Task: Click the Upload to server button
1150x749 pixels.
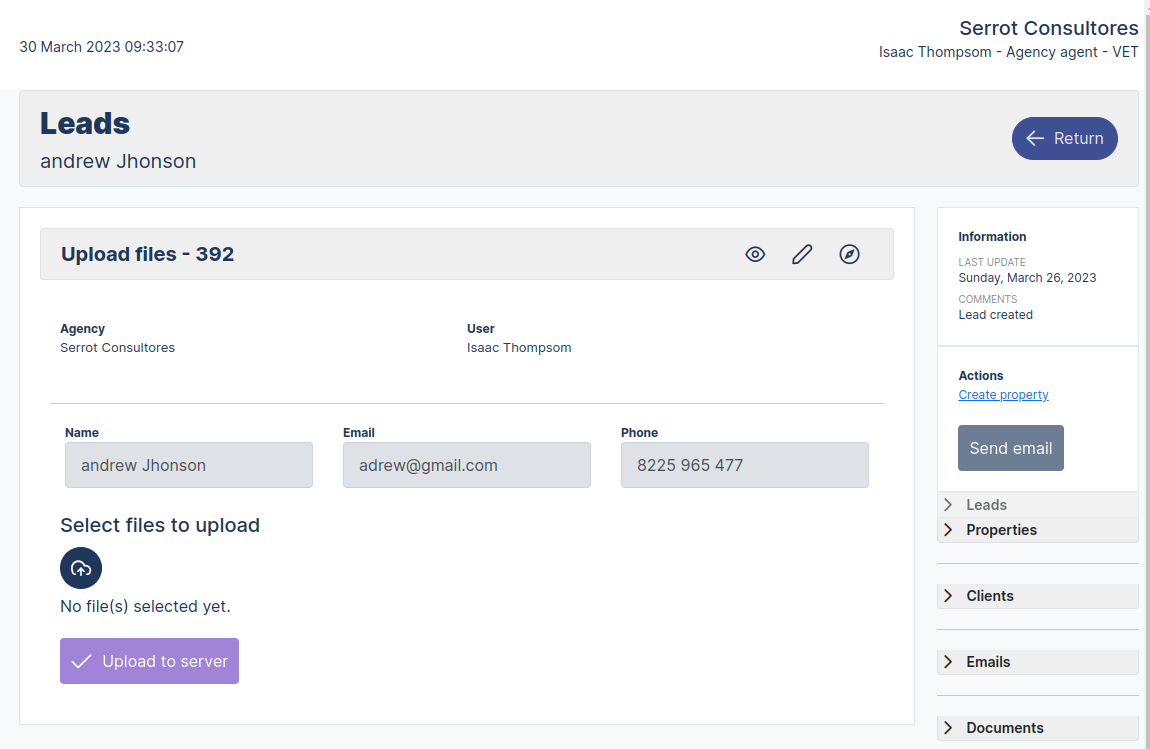Action: (x=149, y=661)
